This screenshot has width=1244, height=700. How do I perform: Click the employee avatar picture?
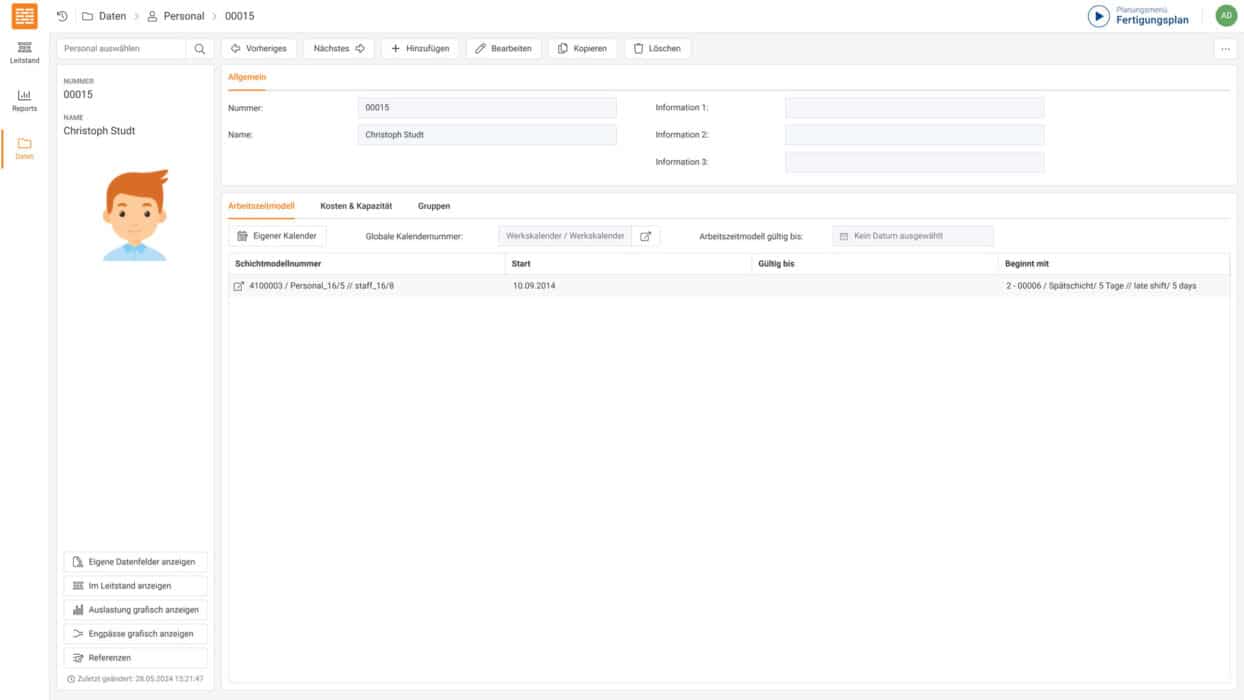(x=135, y=216)
